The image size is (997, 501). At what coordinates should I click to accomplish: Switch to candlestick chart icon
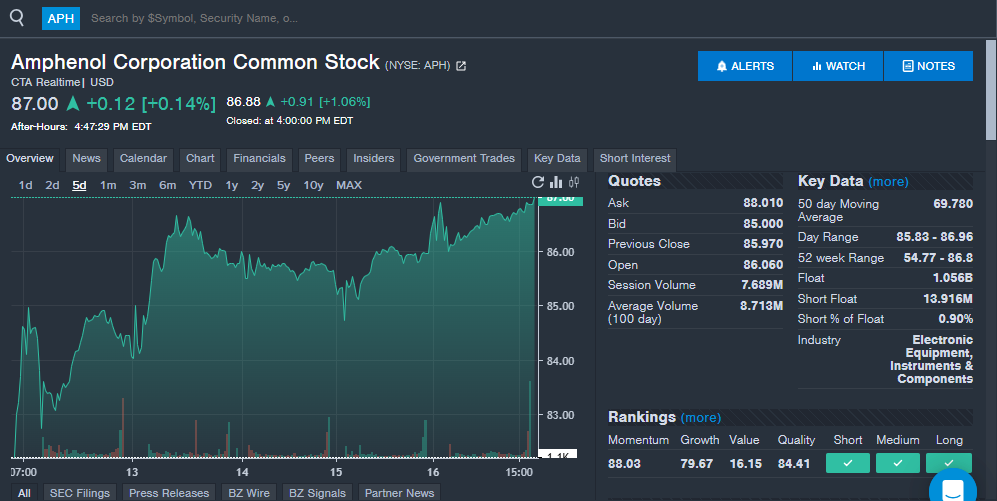pyautogui.click(x=574, y=182)
